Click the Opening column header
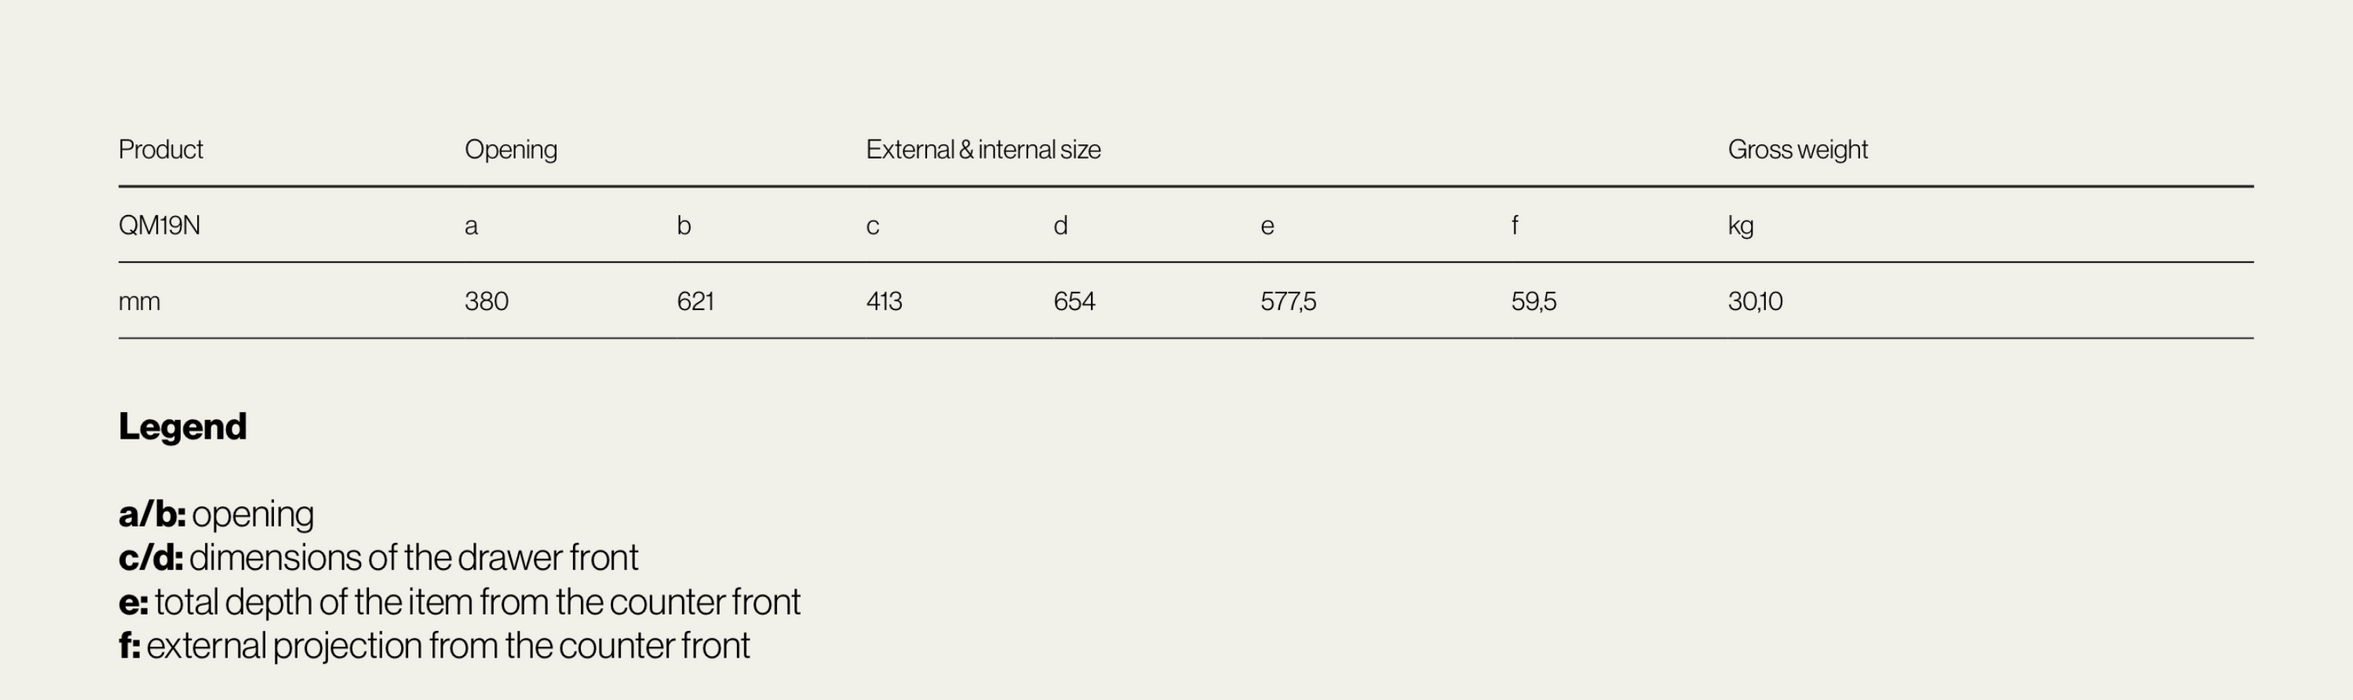 [x=510, y=150]
